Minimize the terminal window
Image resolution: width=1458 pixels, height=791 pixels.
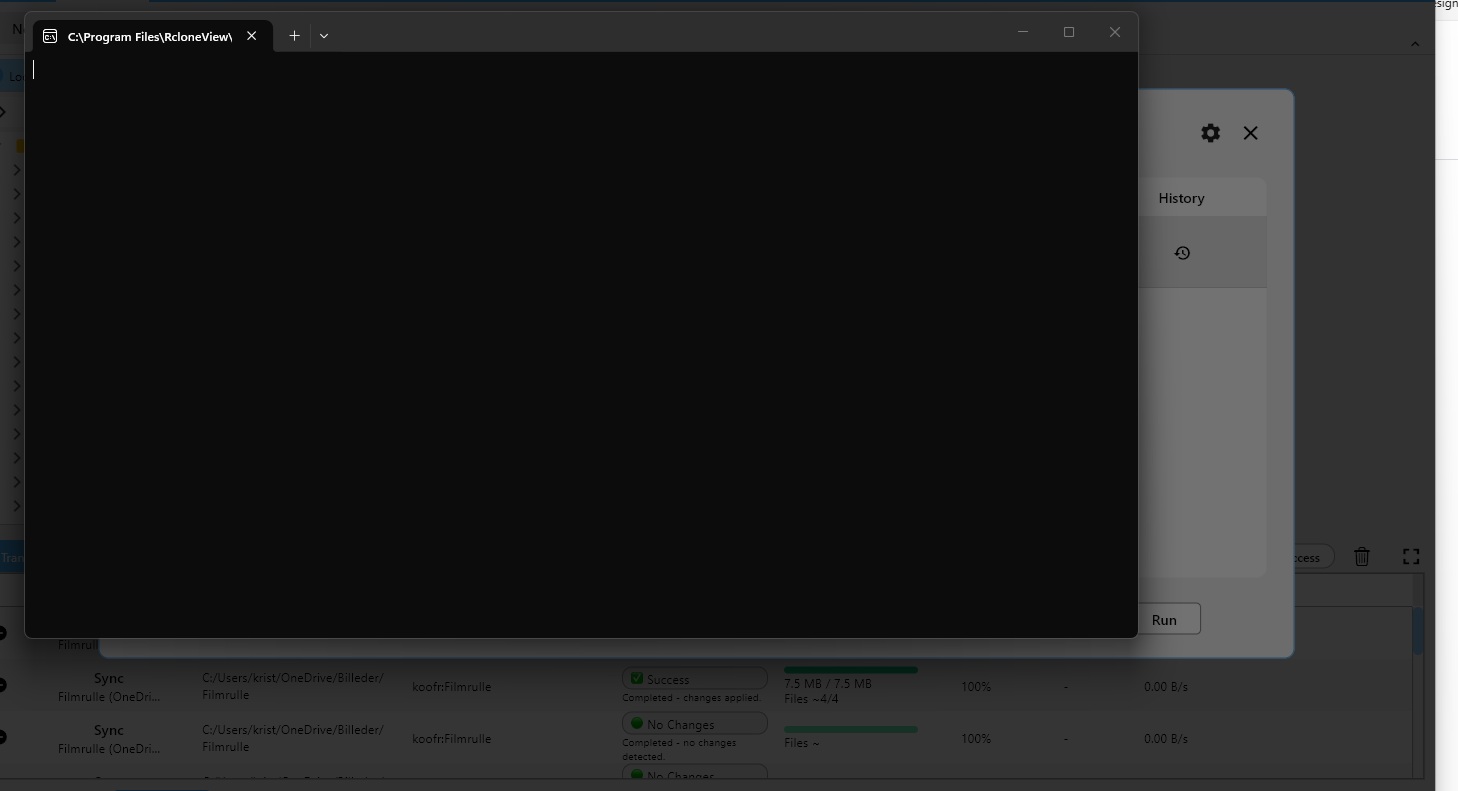[1022, 32]
